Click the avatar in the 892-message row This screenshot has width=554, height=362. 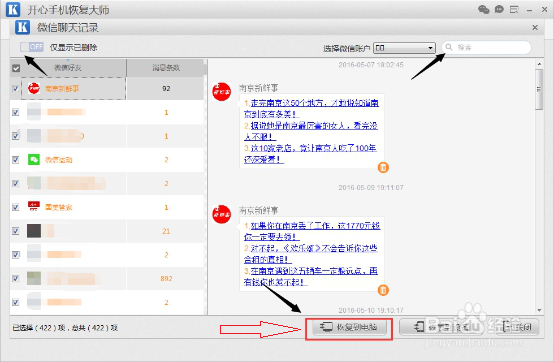(34, 278)
